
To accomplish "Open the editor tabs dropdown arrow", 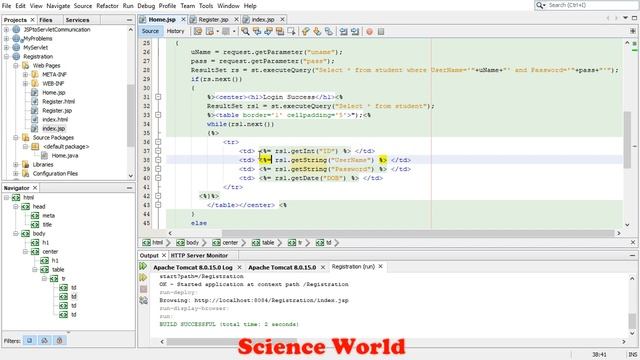I will coord(625,18).
